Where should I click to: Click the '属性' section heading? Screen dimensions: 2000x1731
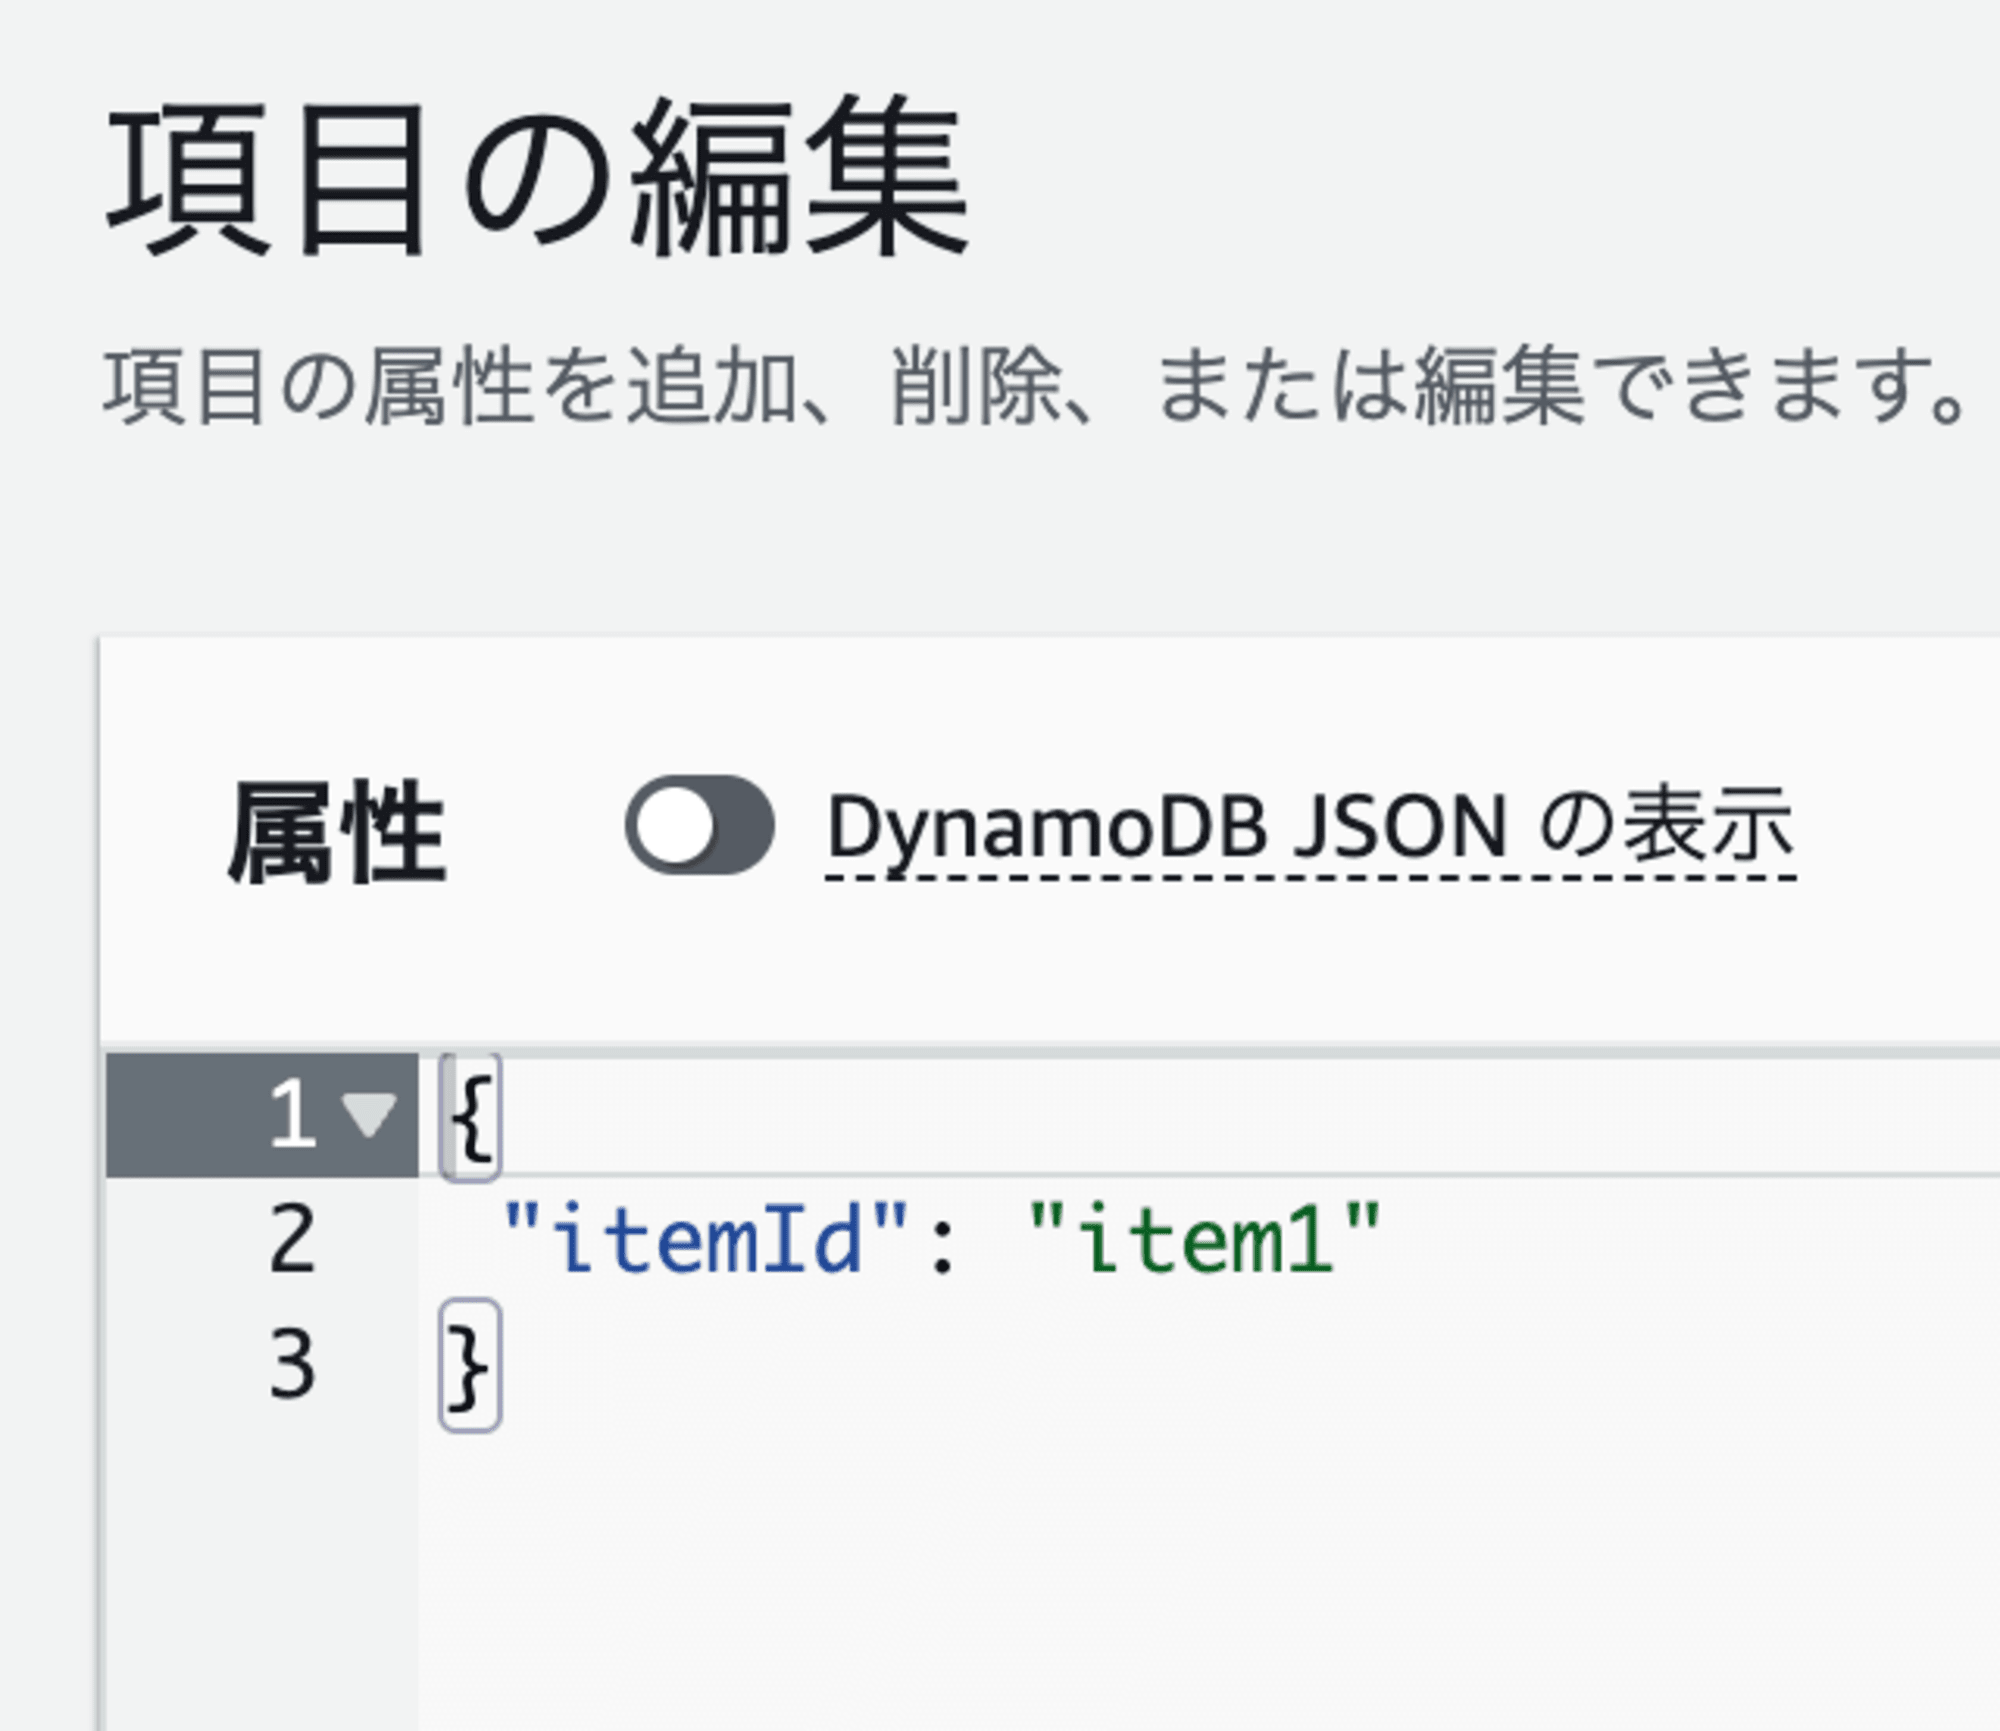[x=337, y=833]
